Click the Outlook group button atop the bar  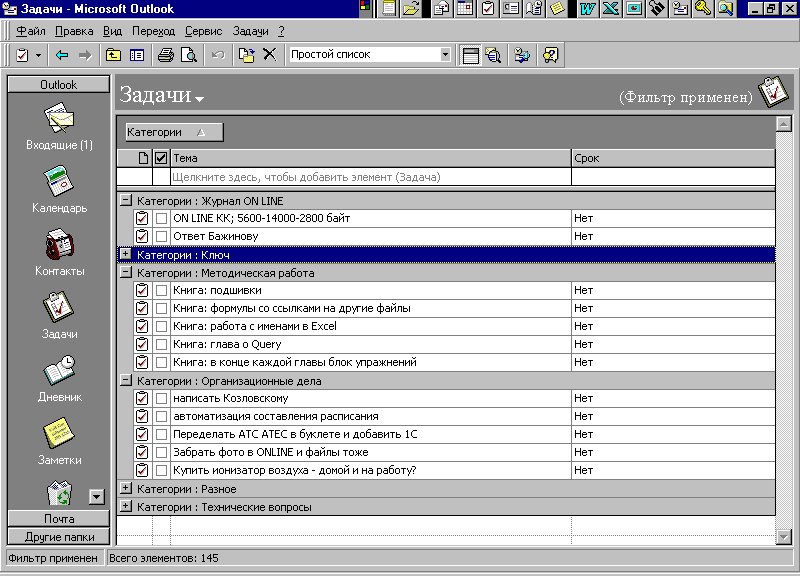(59, 85)
